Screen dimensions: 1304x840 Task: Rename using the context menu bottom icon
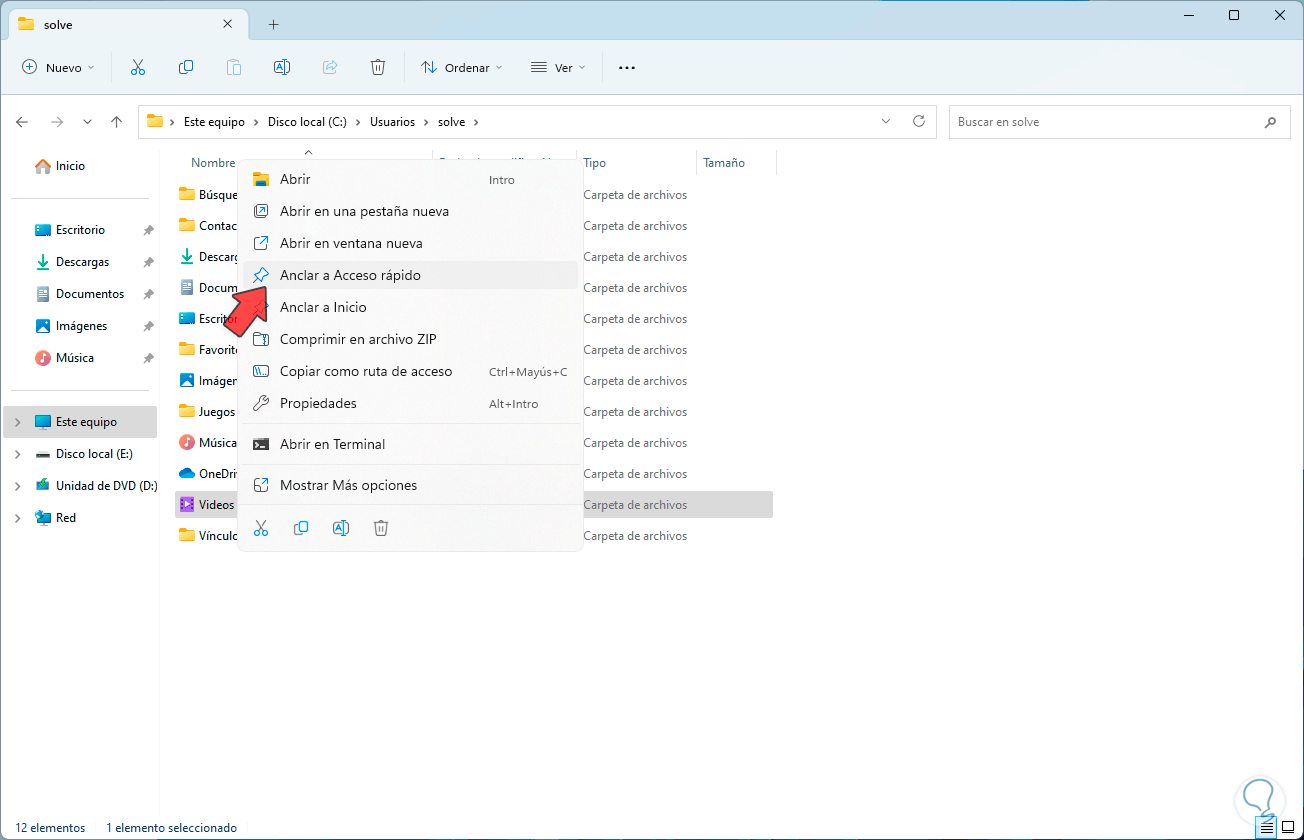coord(341,528)
